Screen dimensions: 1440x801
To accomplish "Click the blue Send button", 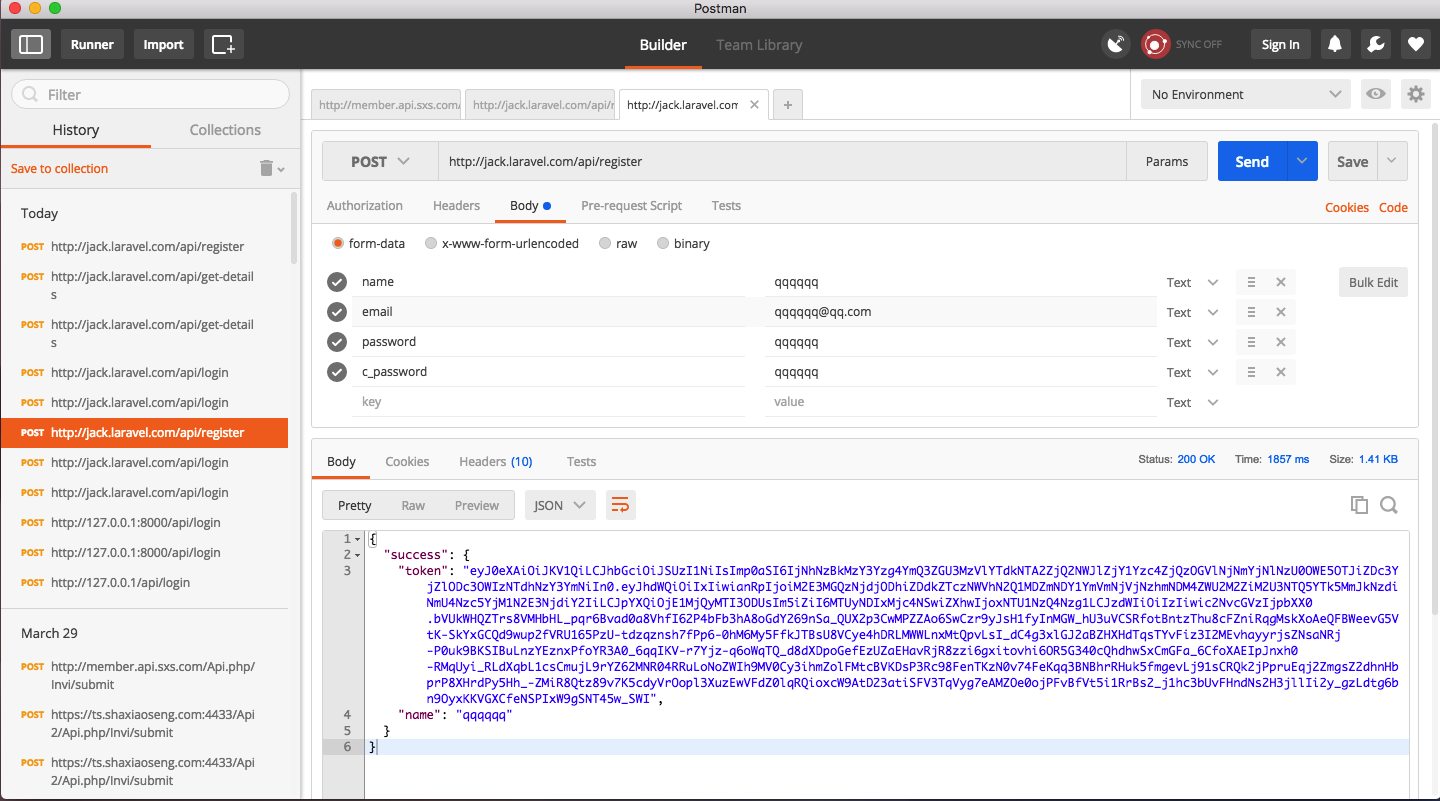I will (1252, 161).
